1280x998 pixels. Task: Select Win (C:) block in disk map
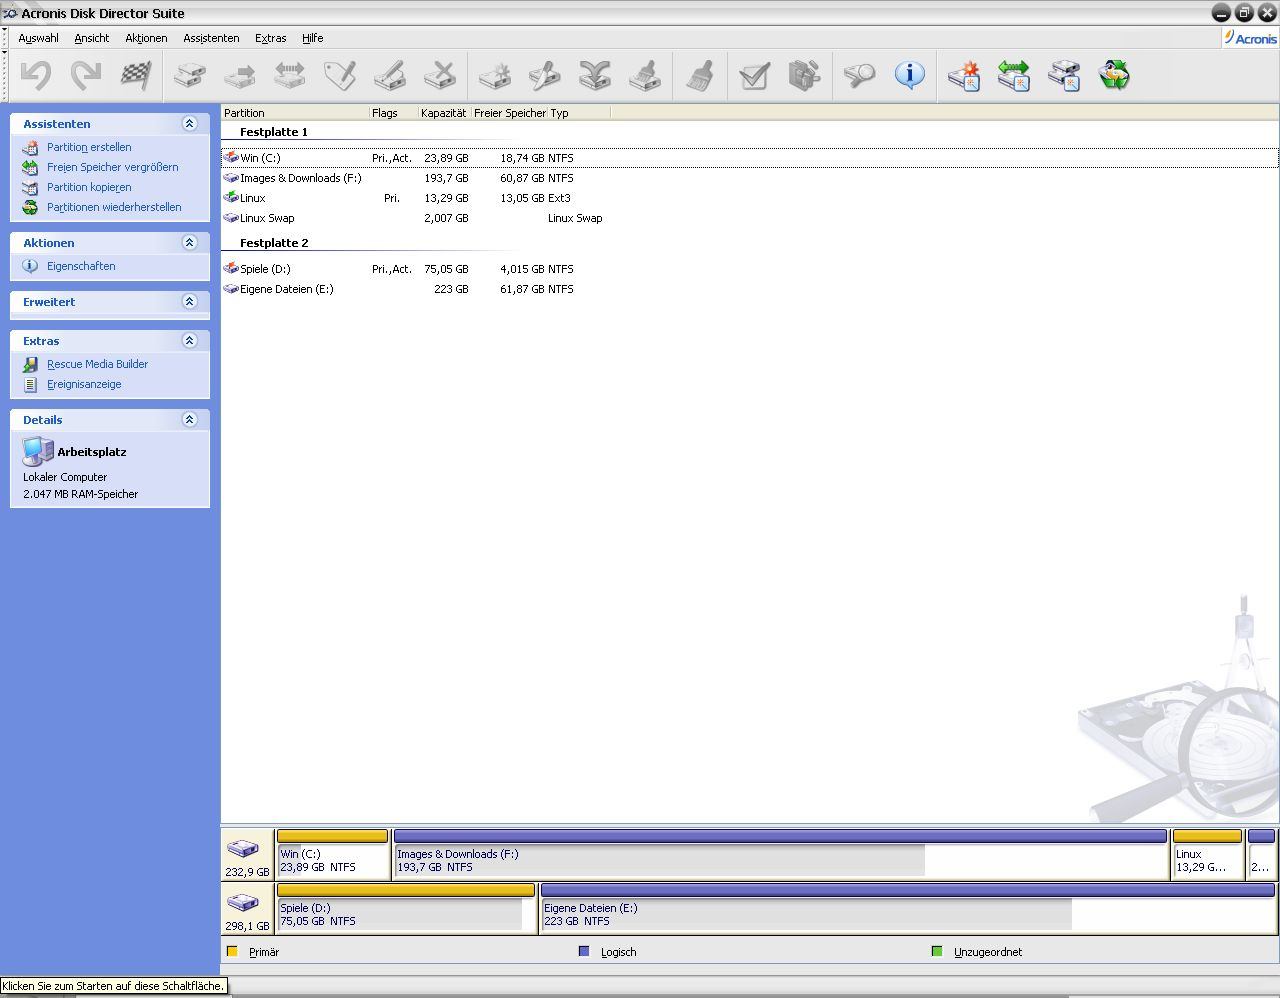[x=333, y=854]
